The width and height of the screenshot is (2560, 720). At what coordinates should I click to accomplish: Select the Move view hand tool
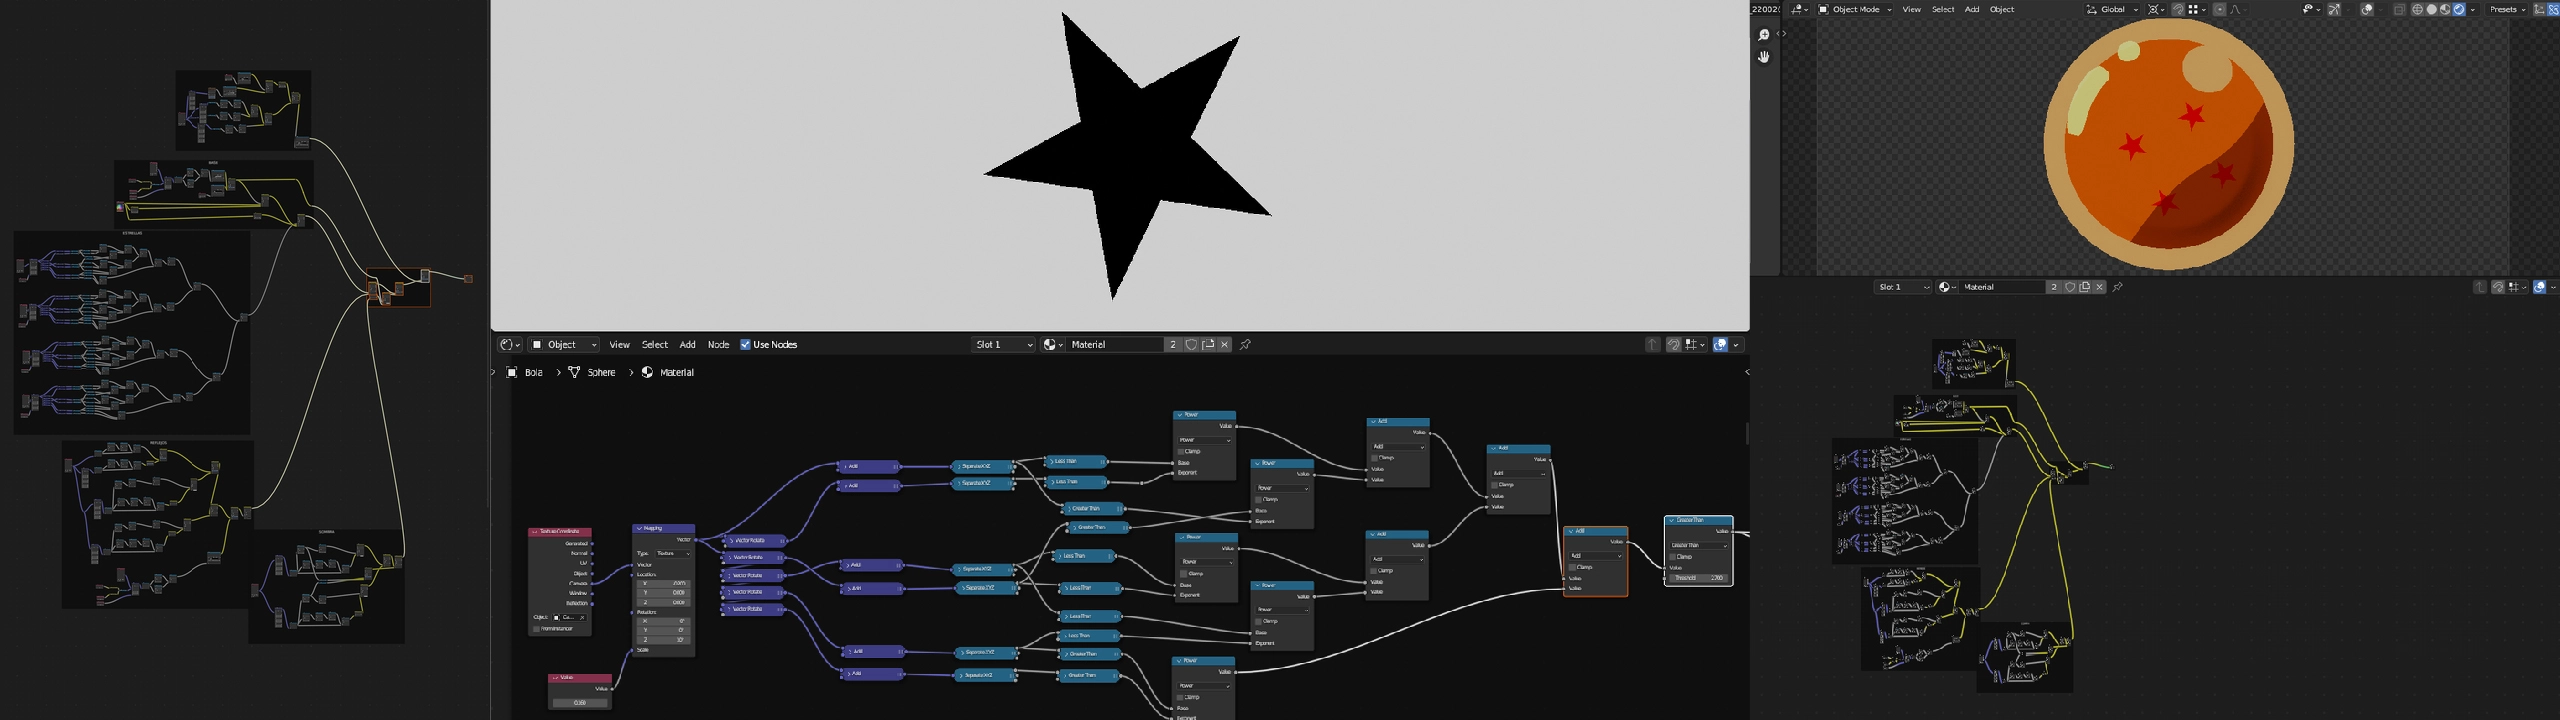(1764, 57)
